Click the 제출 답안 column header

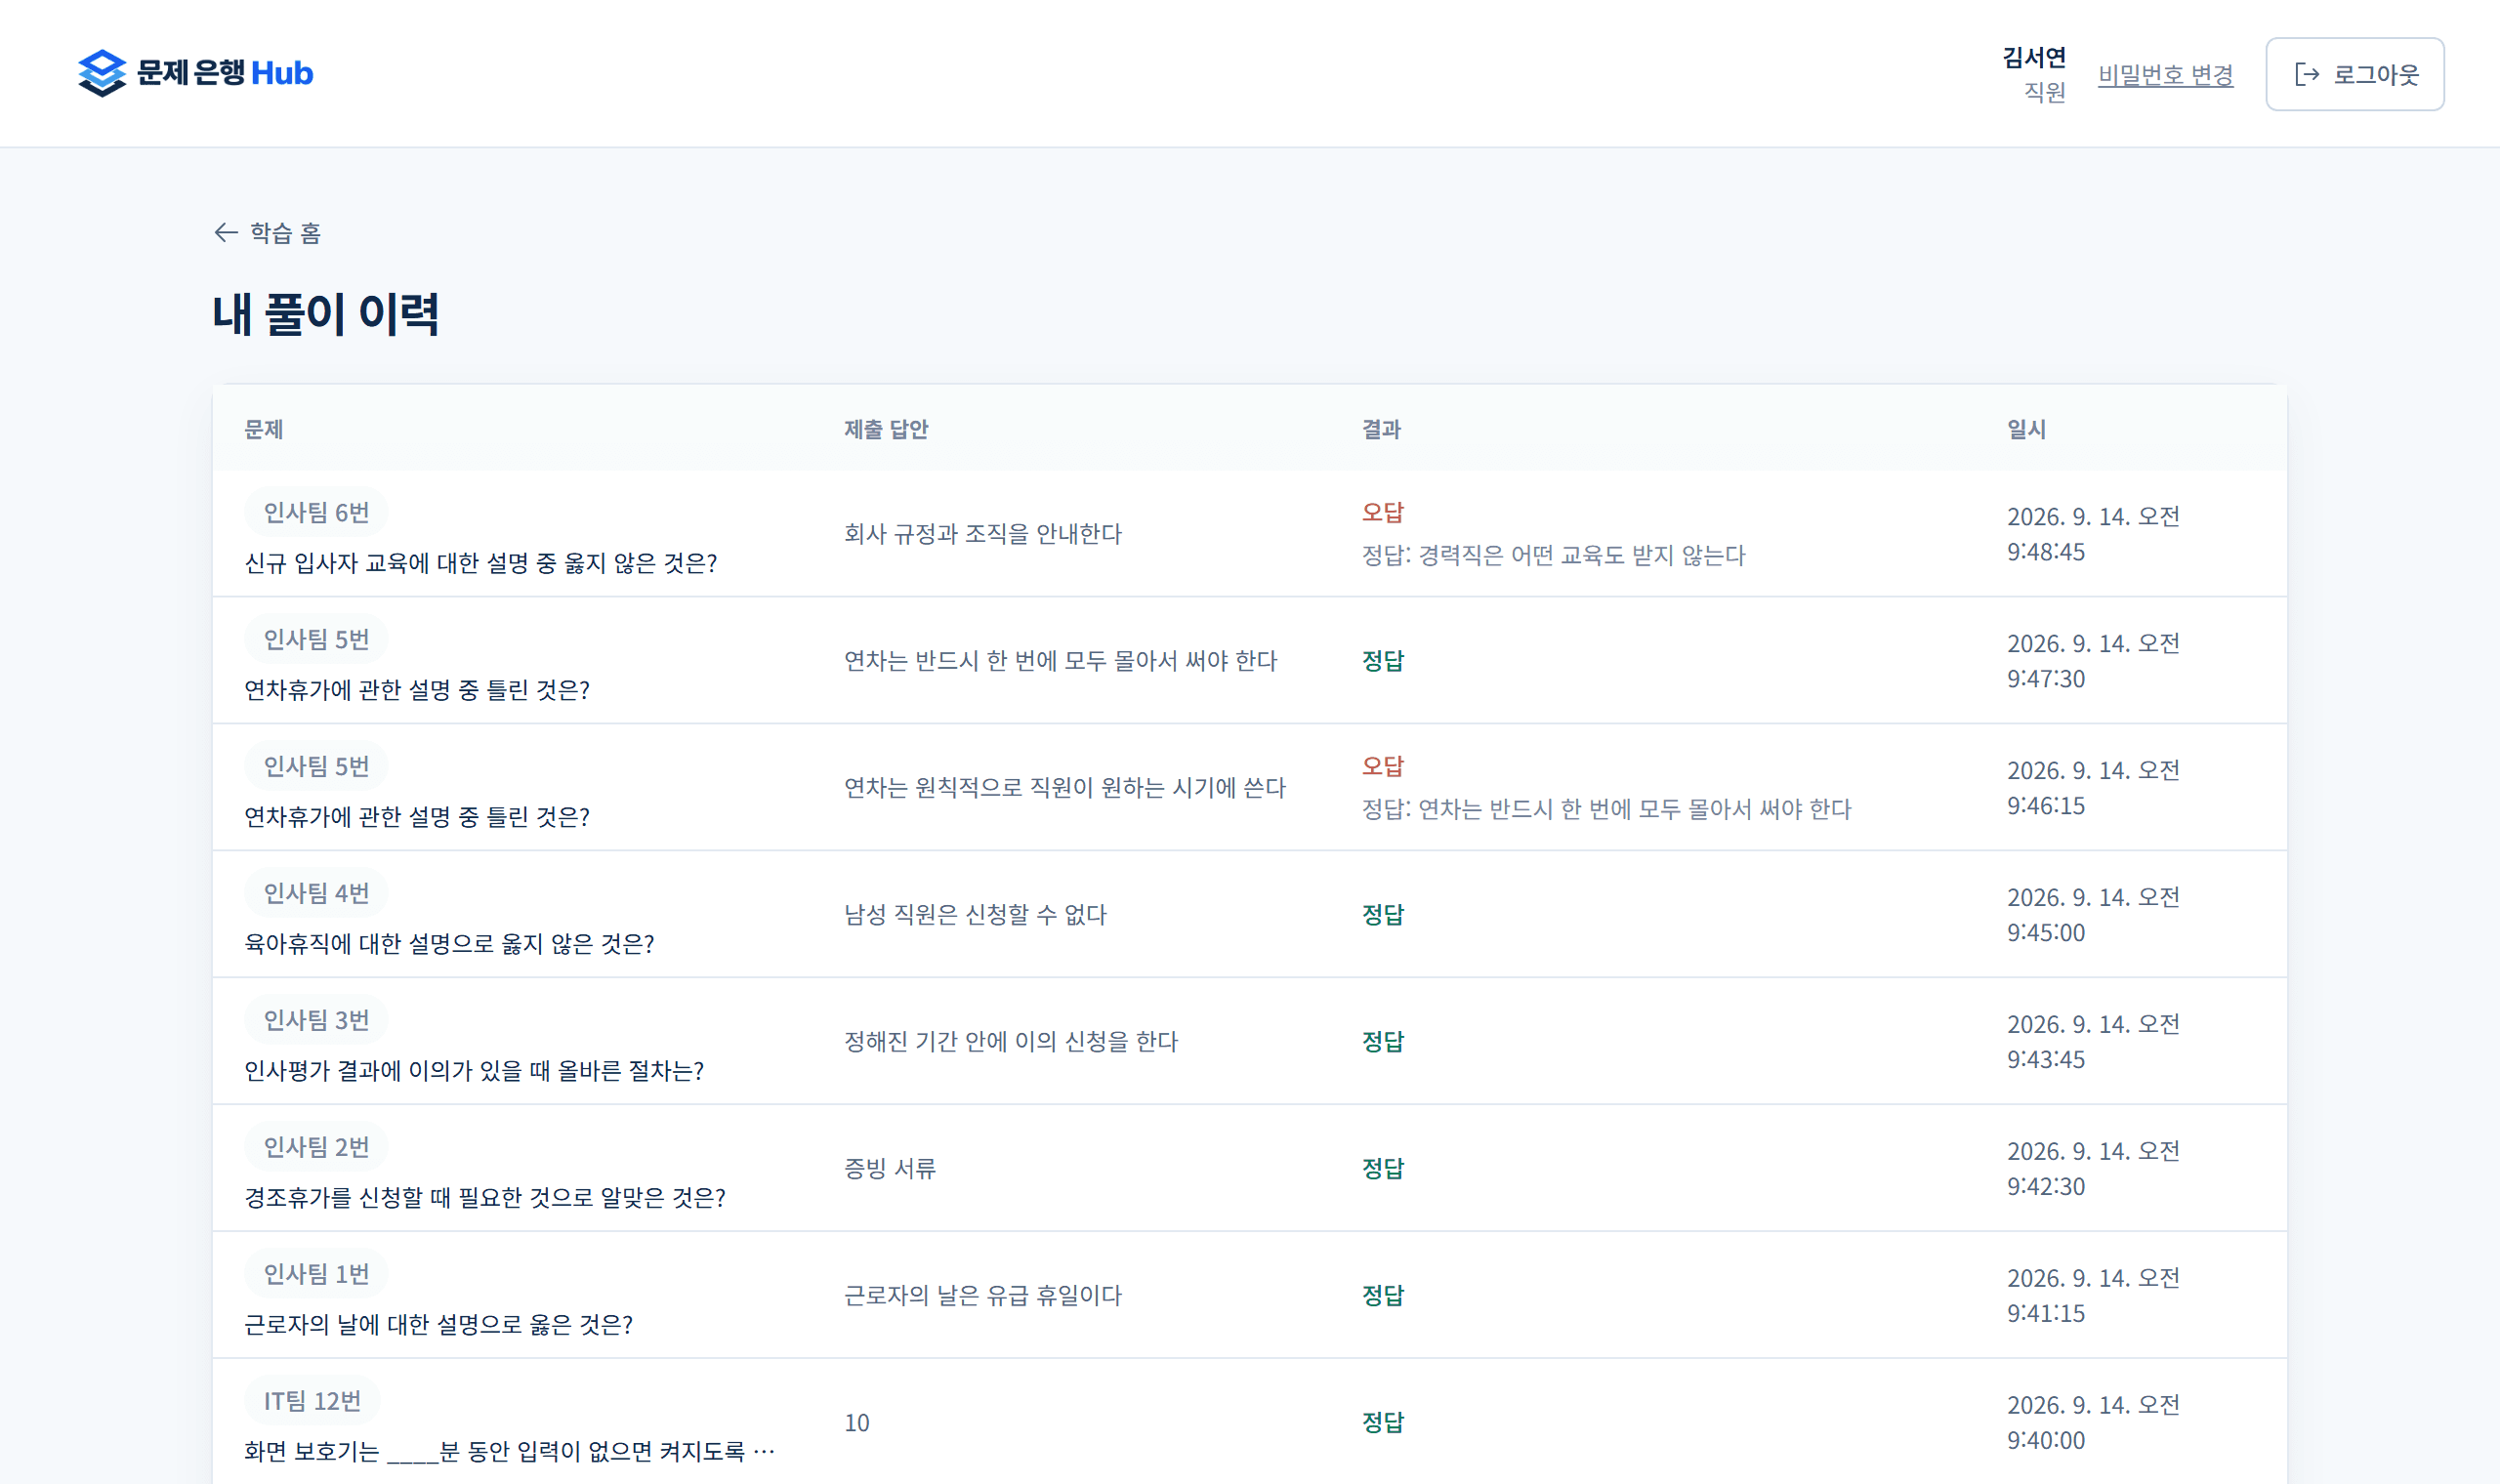point(886,429)
